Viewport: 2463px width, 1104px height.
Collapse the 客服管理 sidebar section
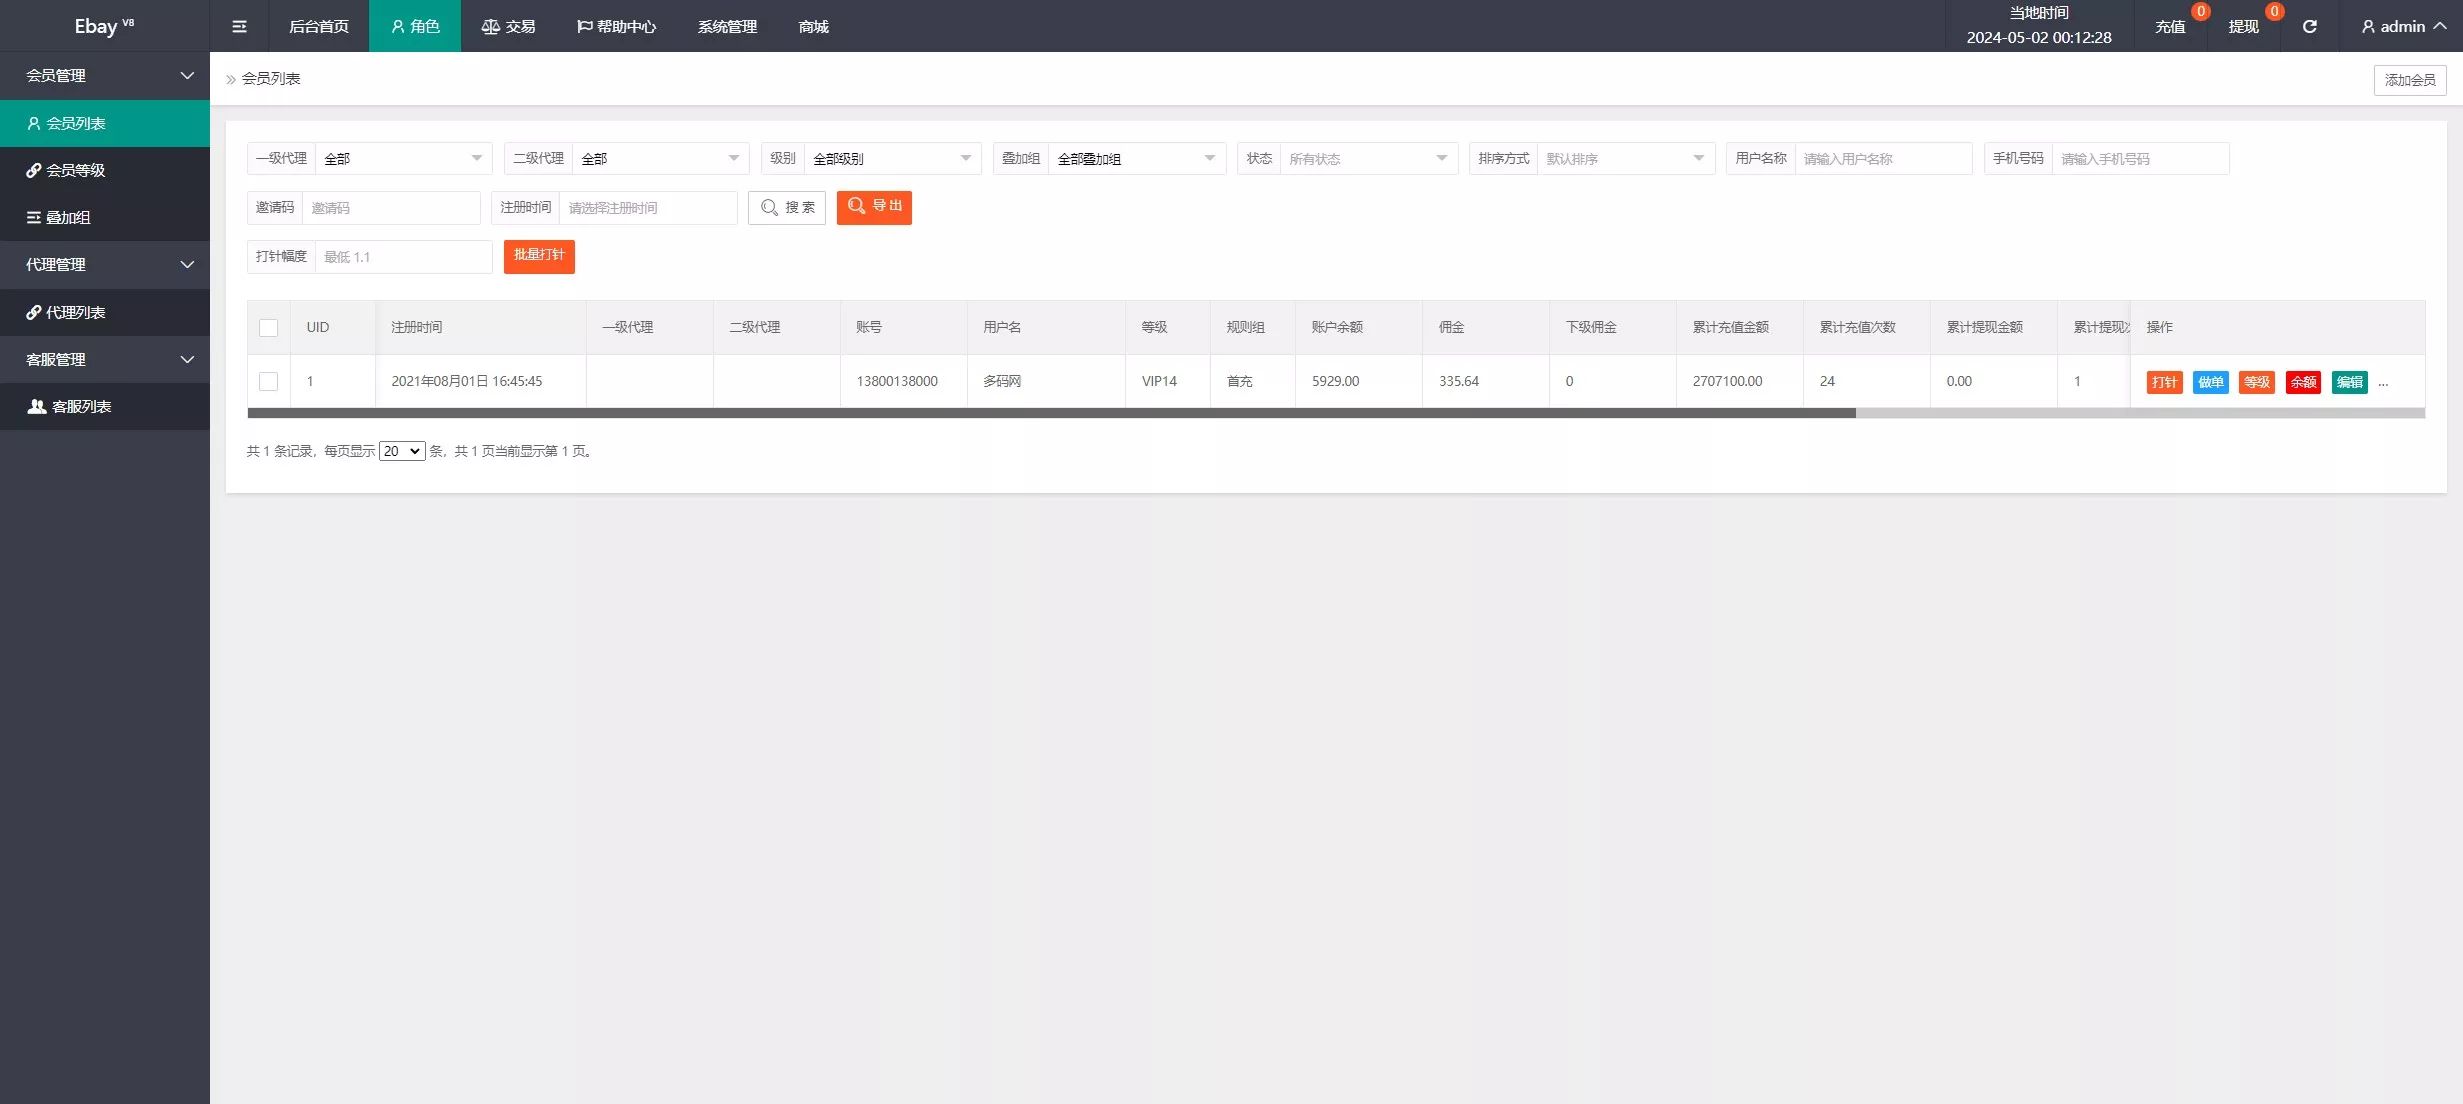105,359
